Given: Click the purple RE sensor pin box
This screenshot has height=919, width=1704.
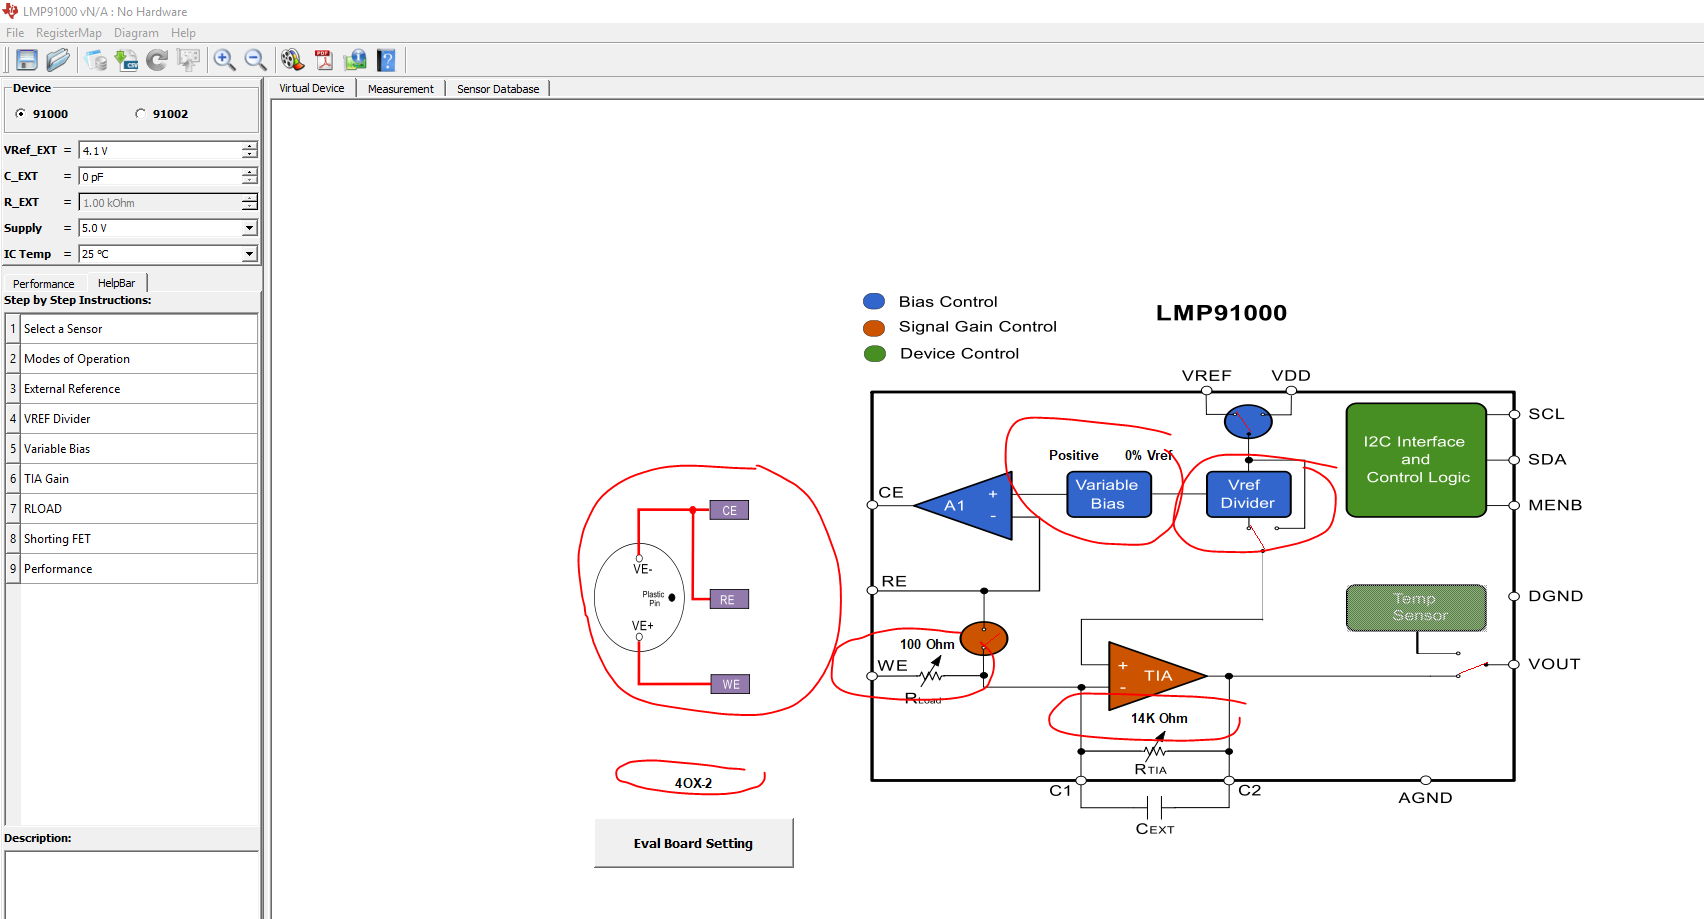Looking at the screenshot, I should (729, 599).
